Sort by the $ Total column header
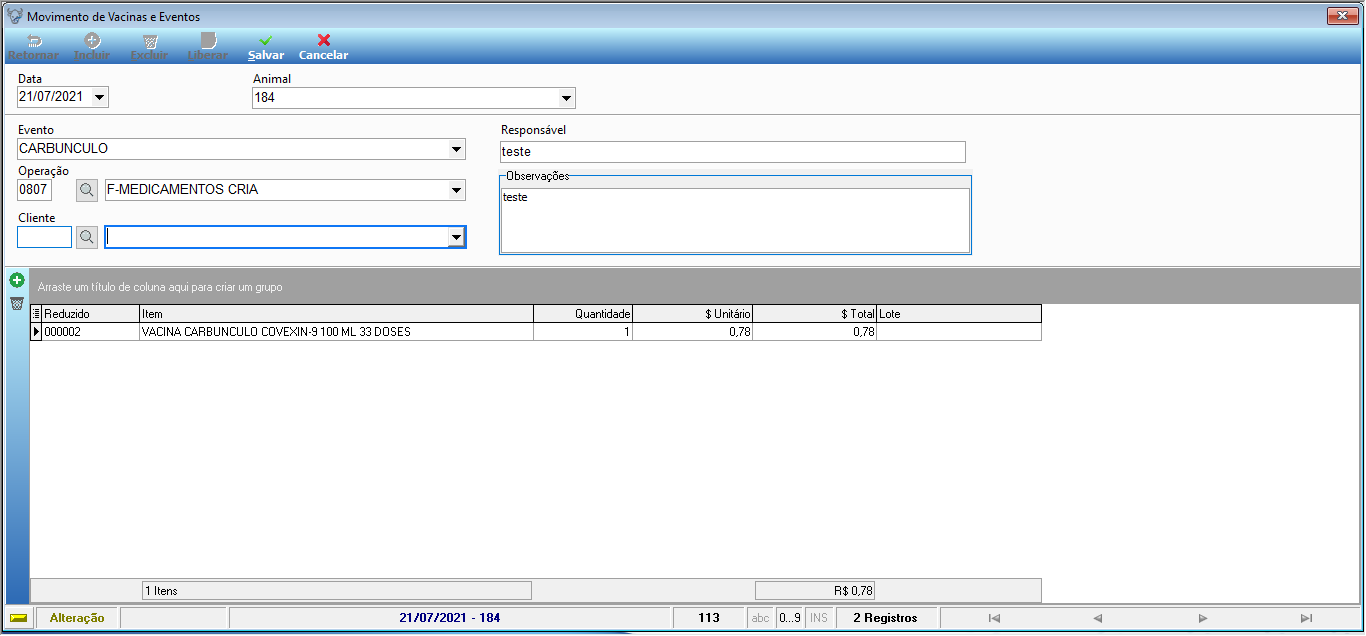1366x636 pixels. (x=815, y=314)
